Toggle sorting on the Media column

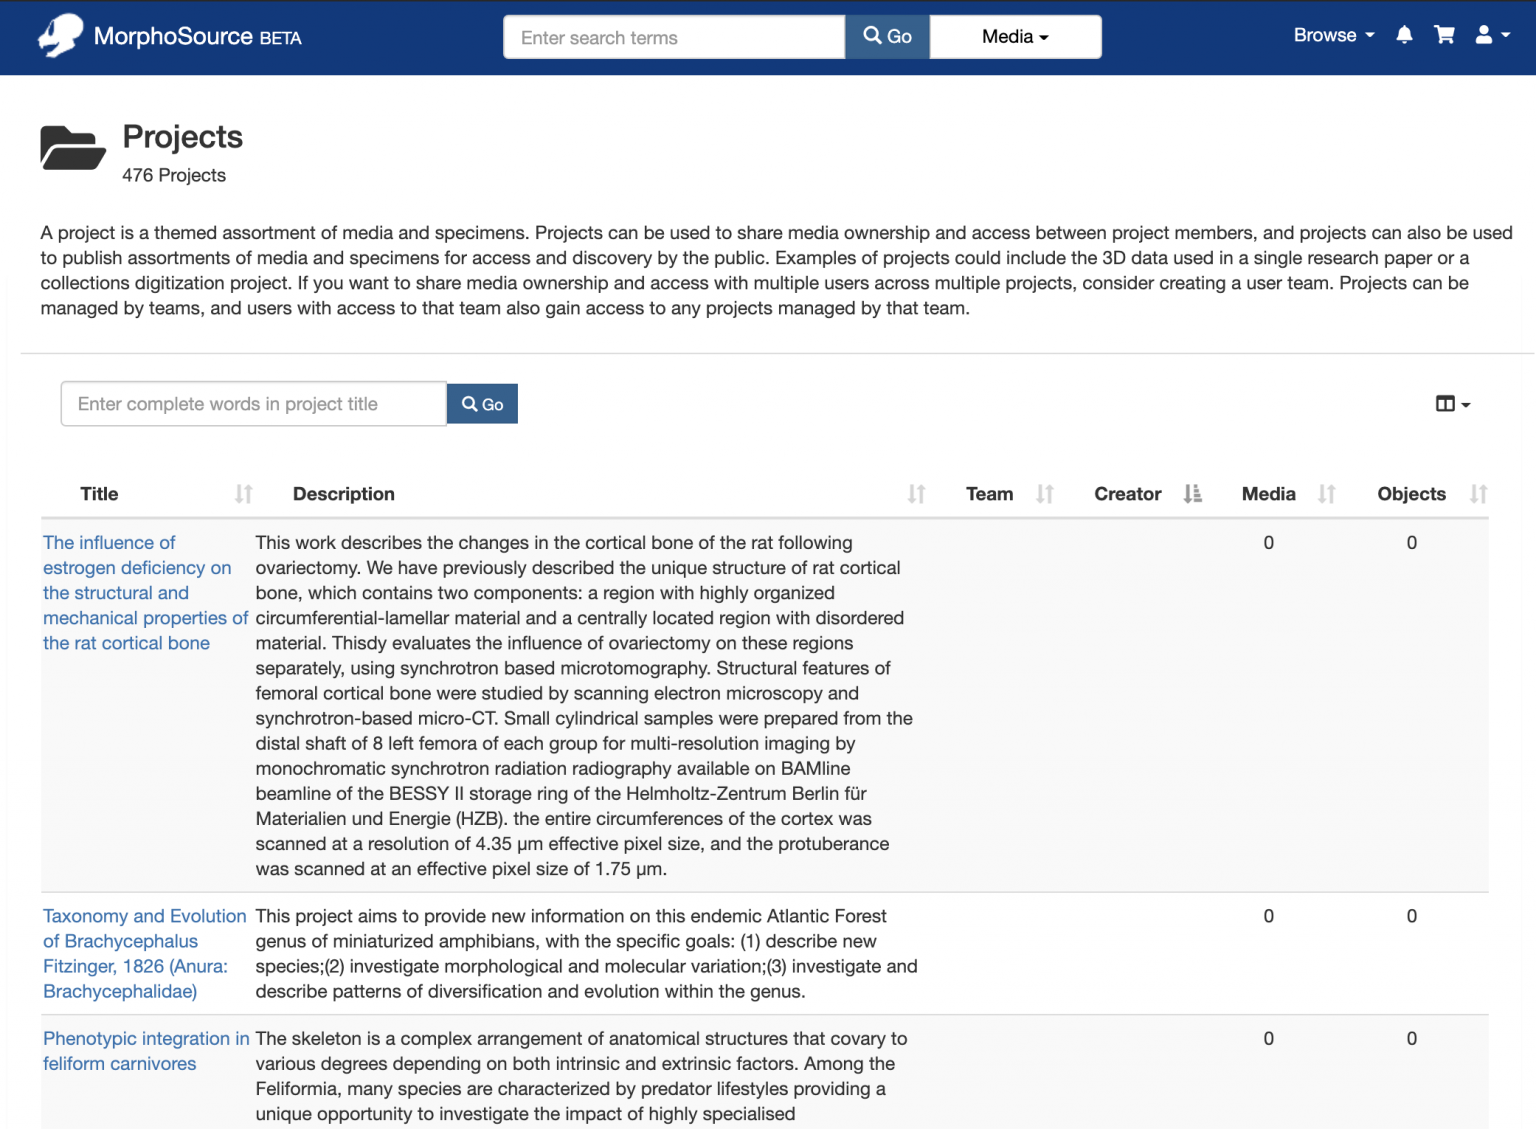1327,493
